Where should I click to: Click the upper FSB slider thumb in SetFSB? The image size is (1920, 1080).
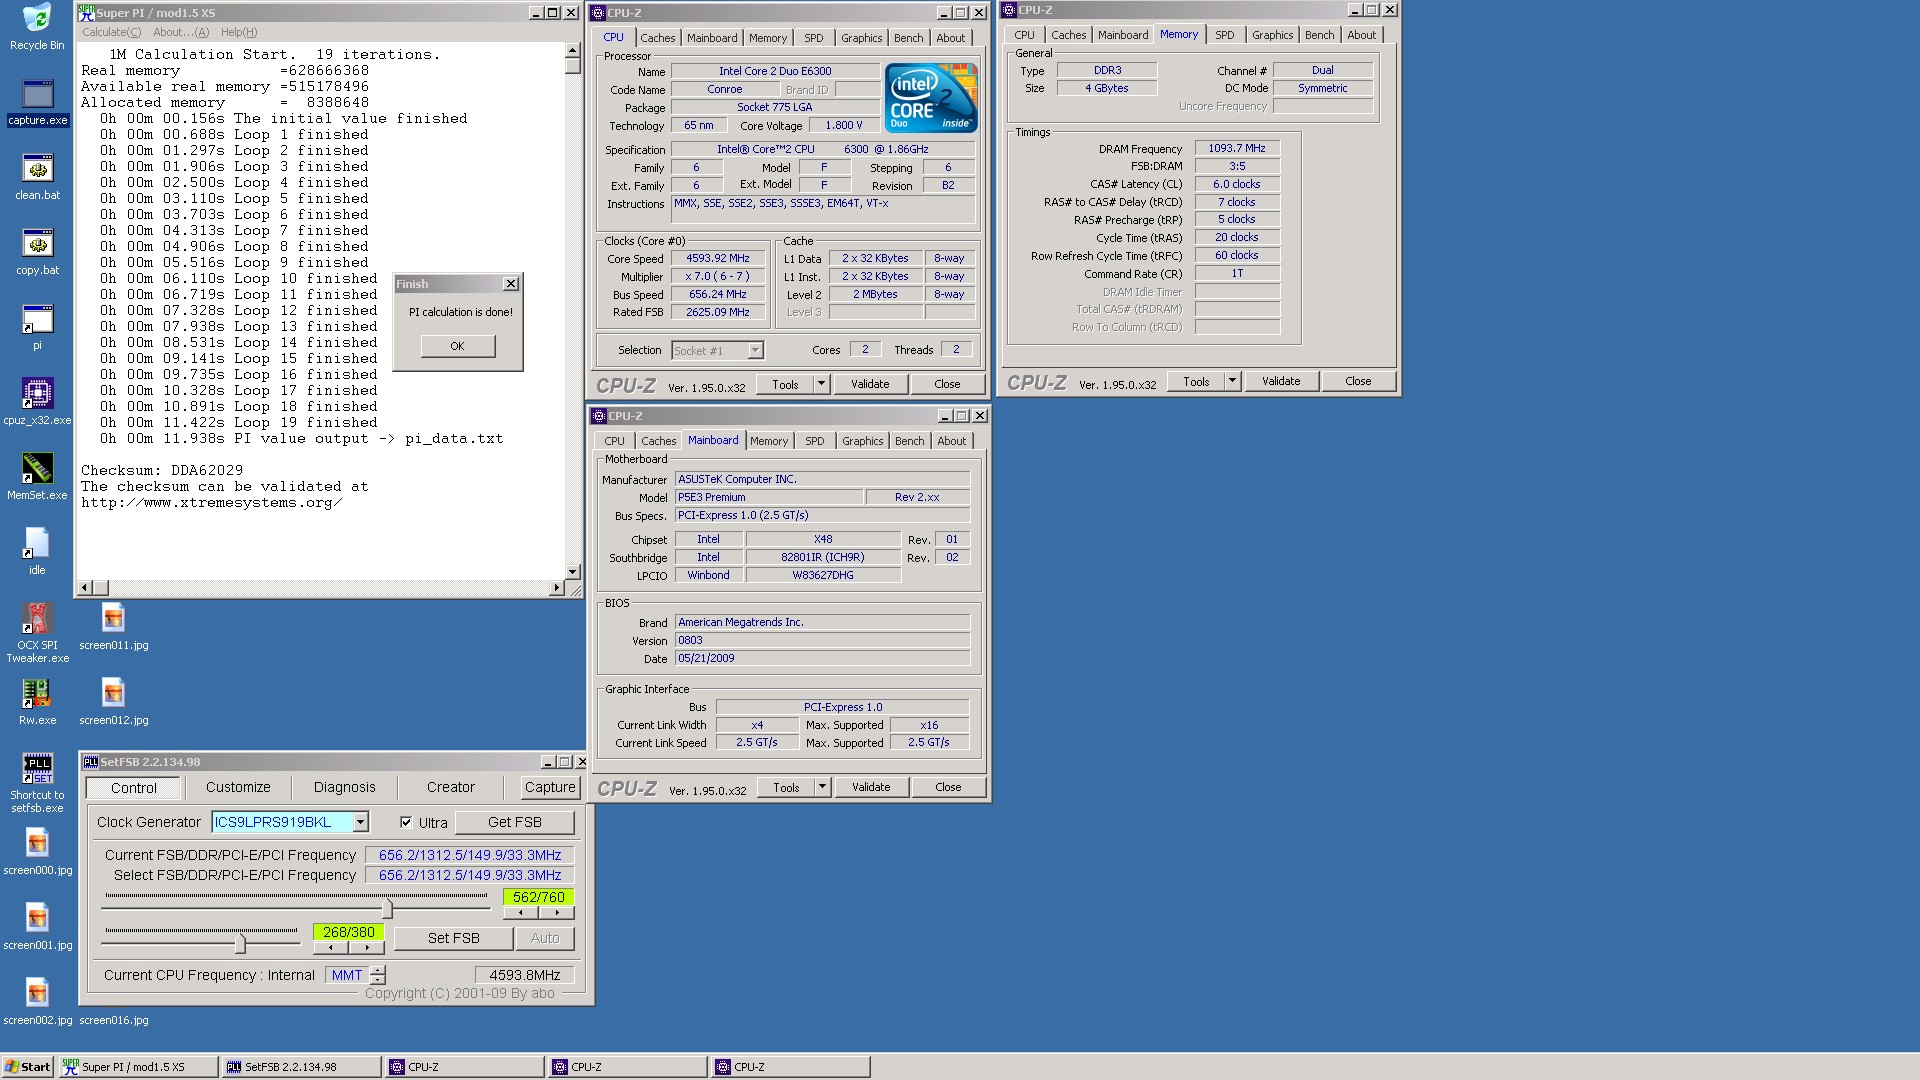(x=387, y=909)
